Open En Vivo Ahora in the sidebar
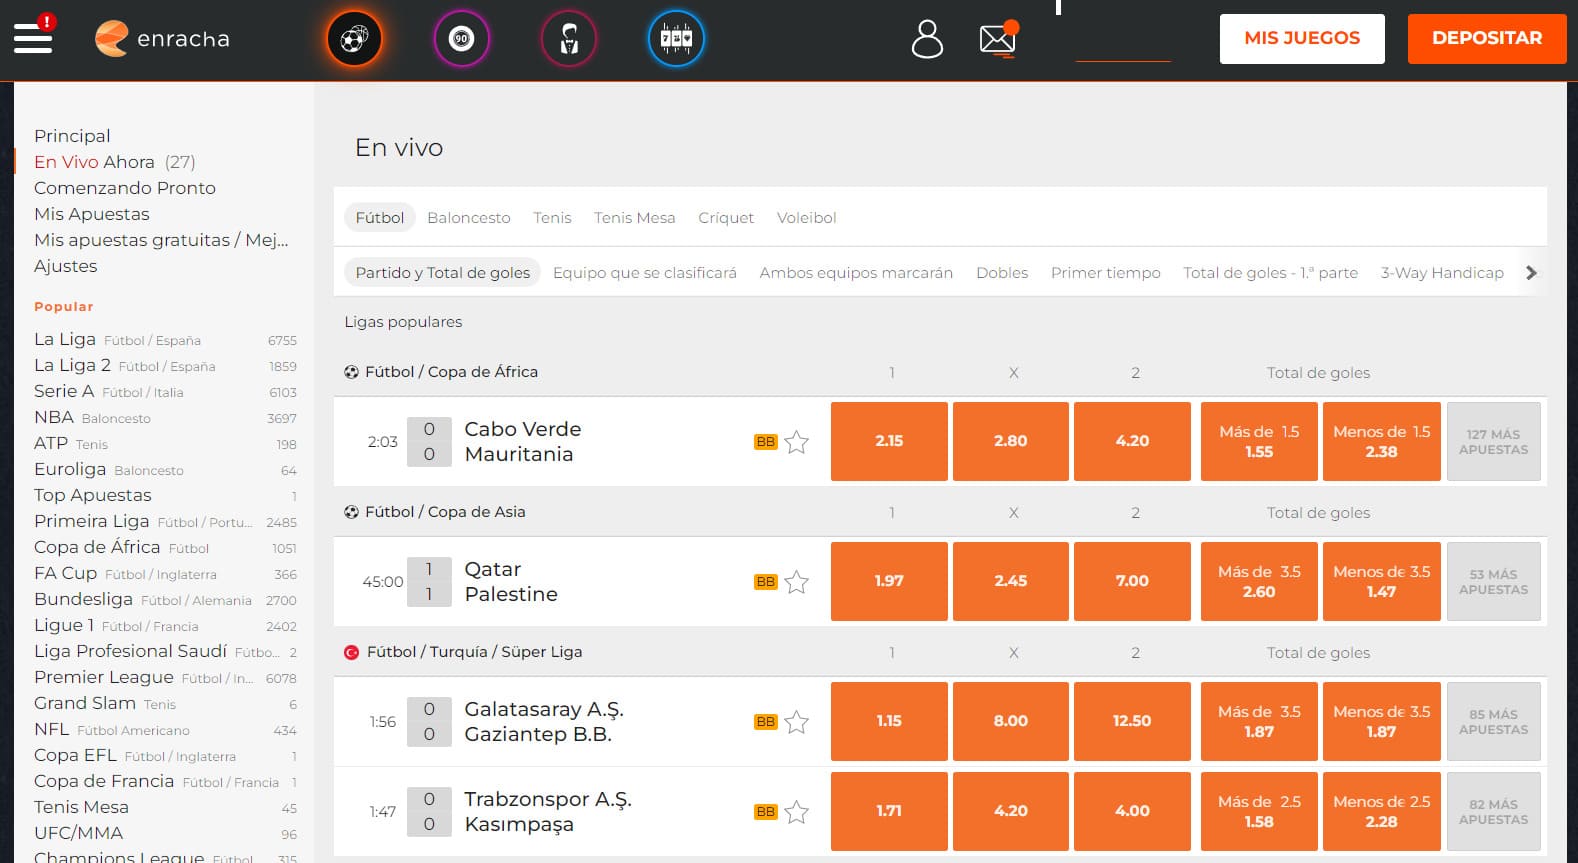This screenshot has height=863, width=1578. [x=114, y=162]
